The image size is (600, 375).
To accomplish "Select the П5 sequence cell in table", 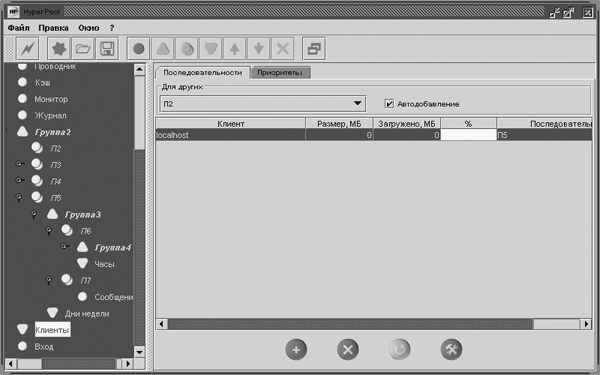I will 544,135.
